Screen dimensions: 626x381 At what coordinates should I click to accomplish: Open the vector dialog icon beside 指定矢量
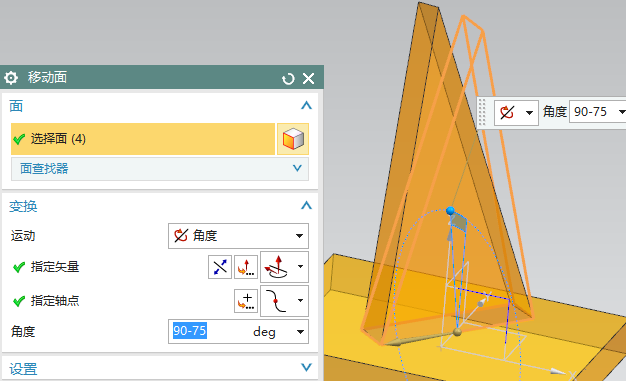(246, 267)
